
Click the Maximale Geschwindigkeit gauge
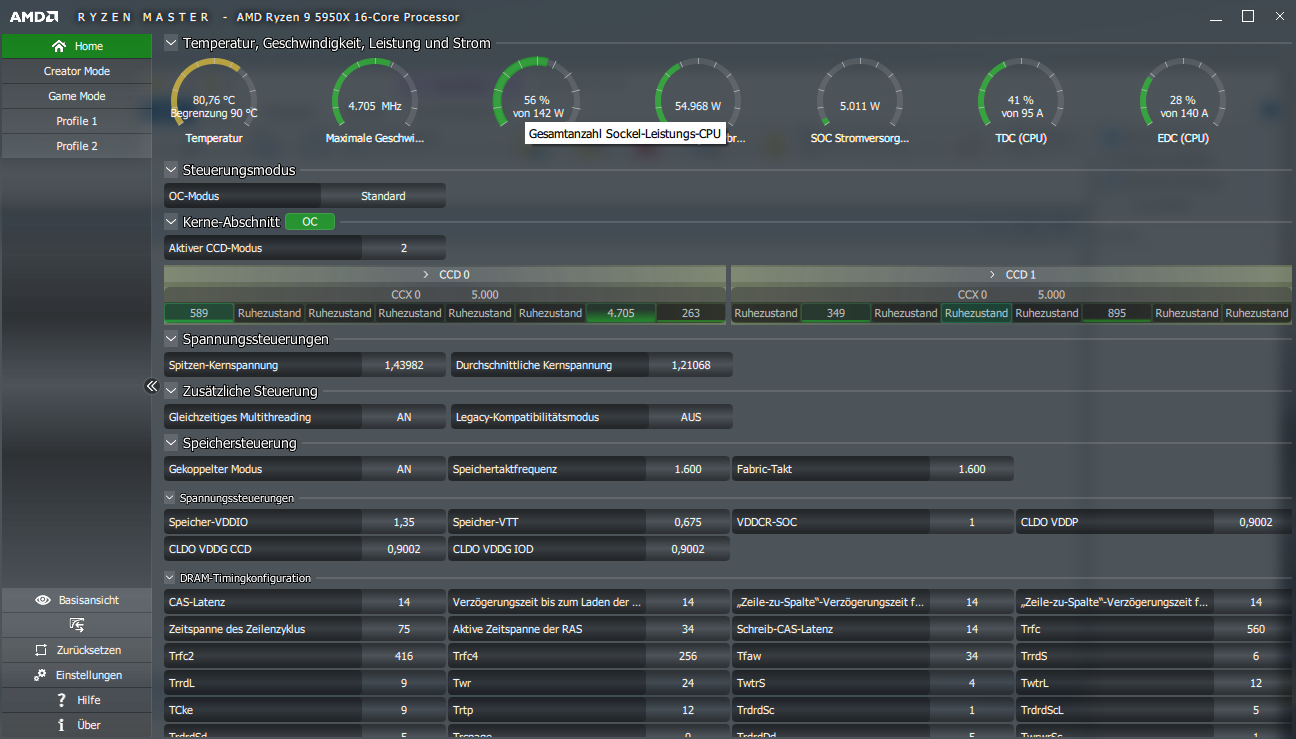(375, 101)
